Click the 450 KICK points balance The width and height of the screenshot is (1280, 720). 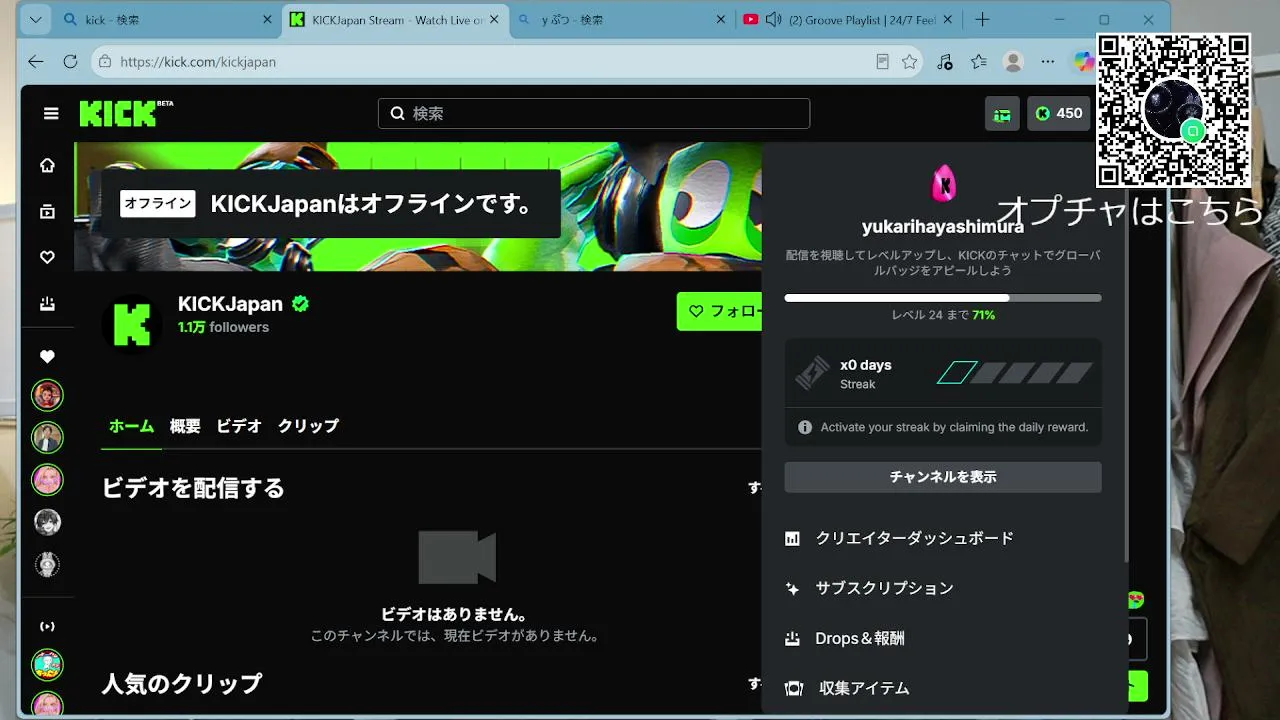(1059, 114)
